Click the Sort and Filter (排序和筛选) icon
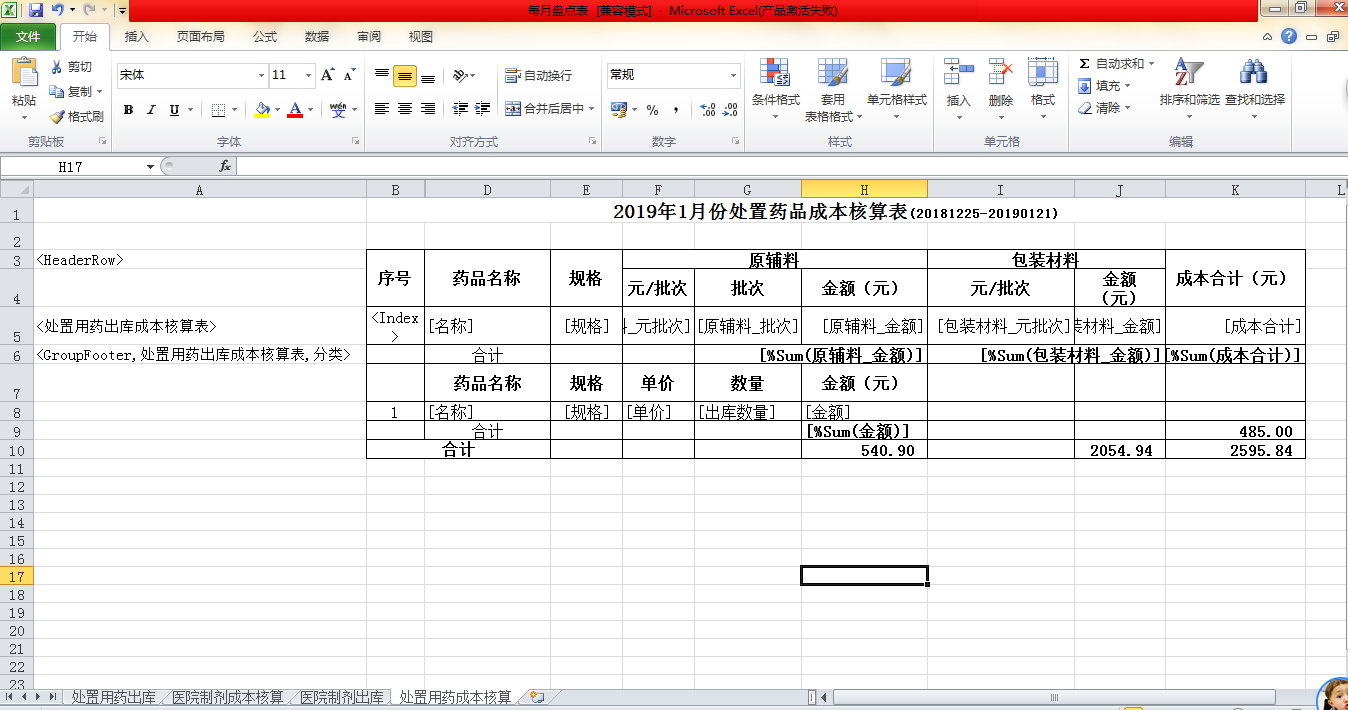The height and width of the screenshot is (710, 1348). click(1188, 73)
